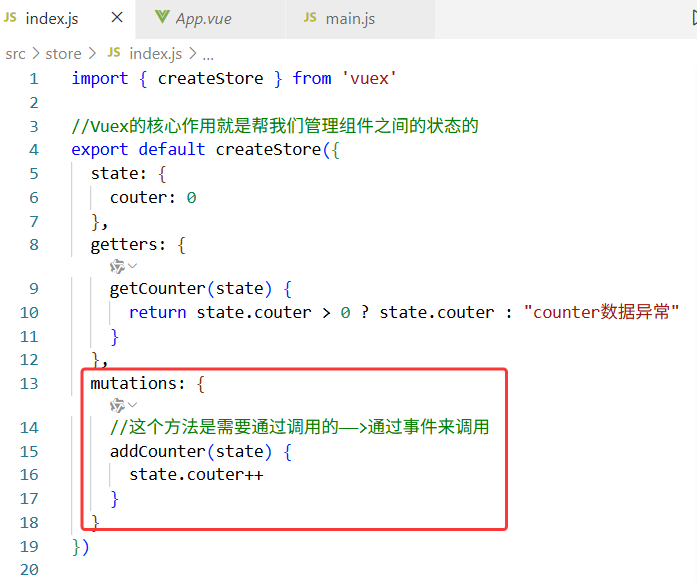This screenshot has height=582, width=697.
Task: Open the store breadcrumb segment
Action: [63, 54]
